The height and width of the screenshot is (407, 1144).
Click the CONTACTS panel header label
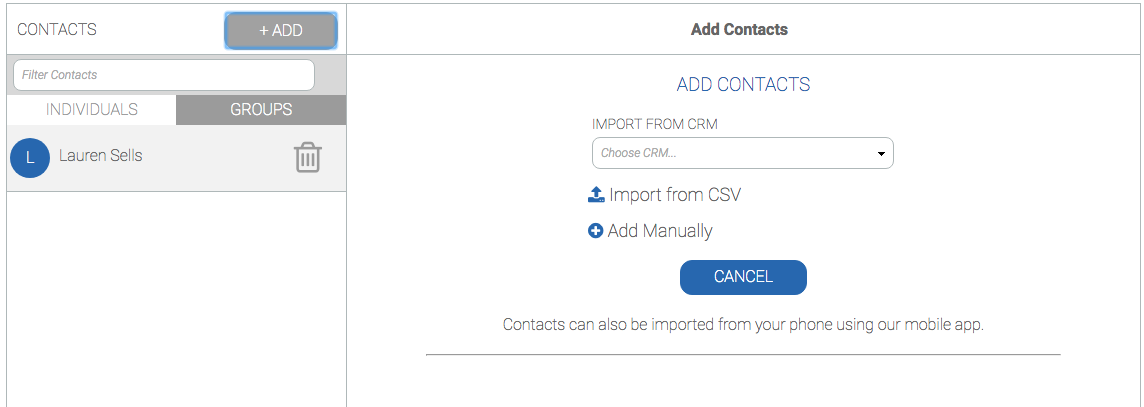[57, 30]
